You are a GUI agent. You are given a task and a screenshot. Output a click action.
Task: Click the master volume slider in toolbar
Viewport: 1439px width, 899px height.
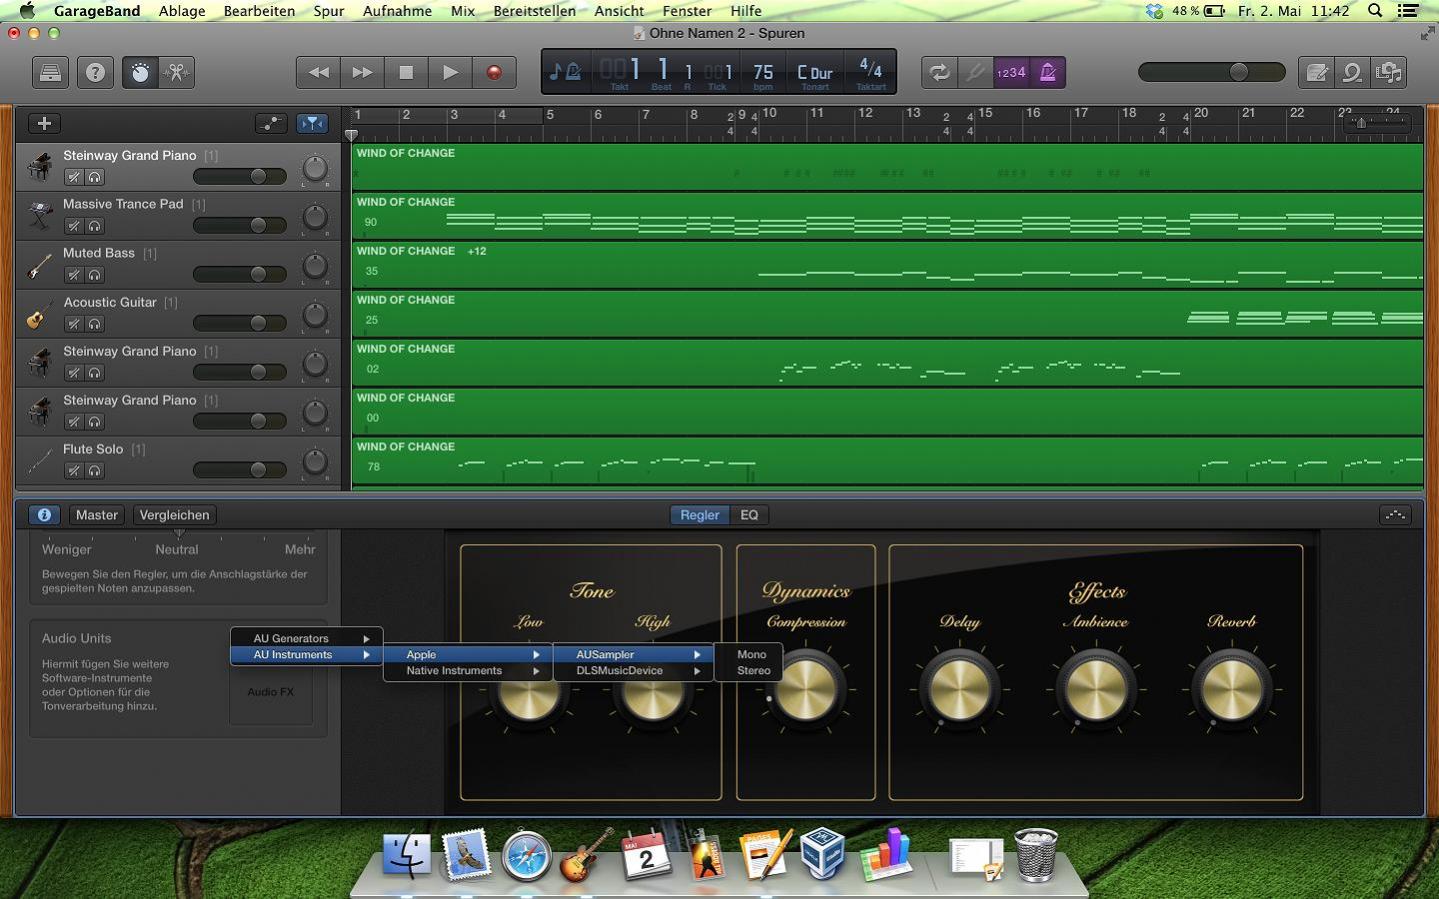click(1211, 73)
